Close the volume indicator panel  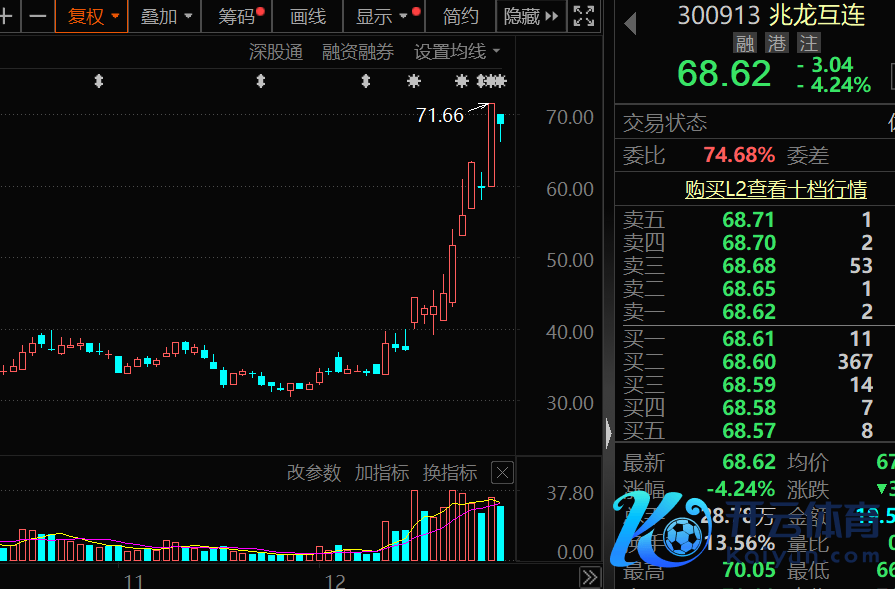click(x=502, y=473)
